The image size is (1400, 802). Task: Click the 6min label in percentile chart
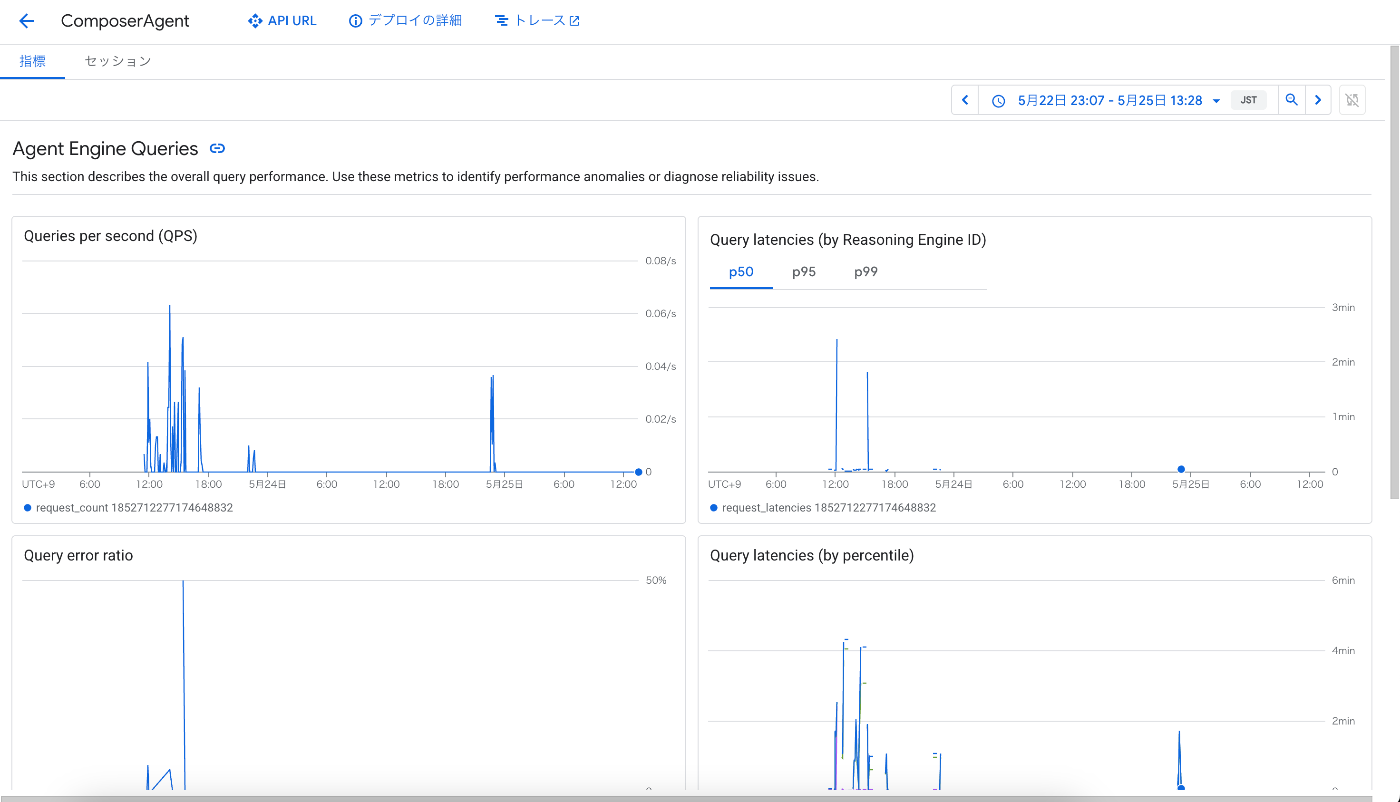click(x=1343, y=580)
